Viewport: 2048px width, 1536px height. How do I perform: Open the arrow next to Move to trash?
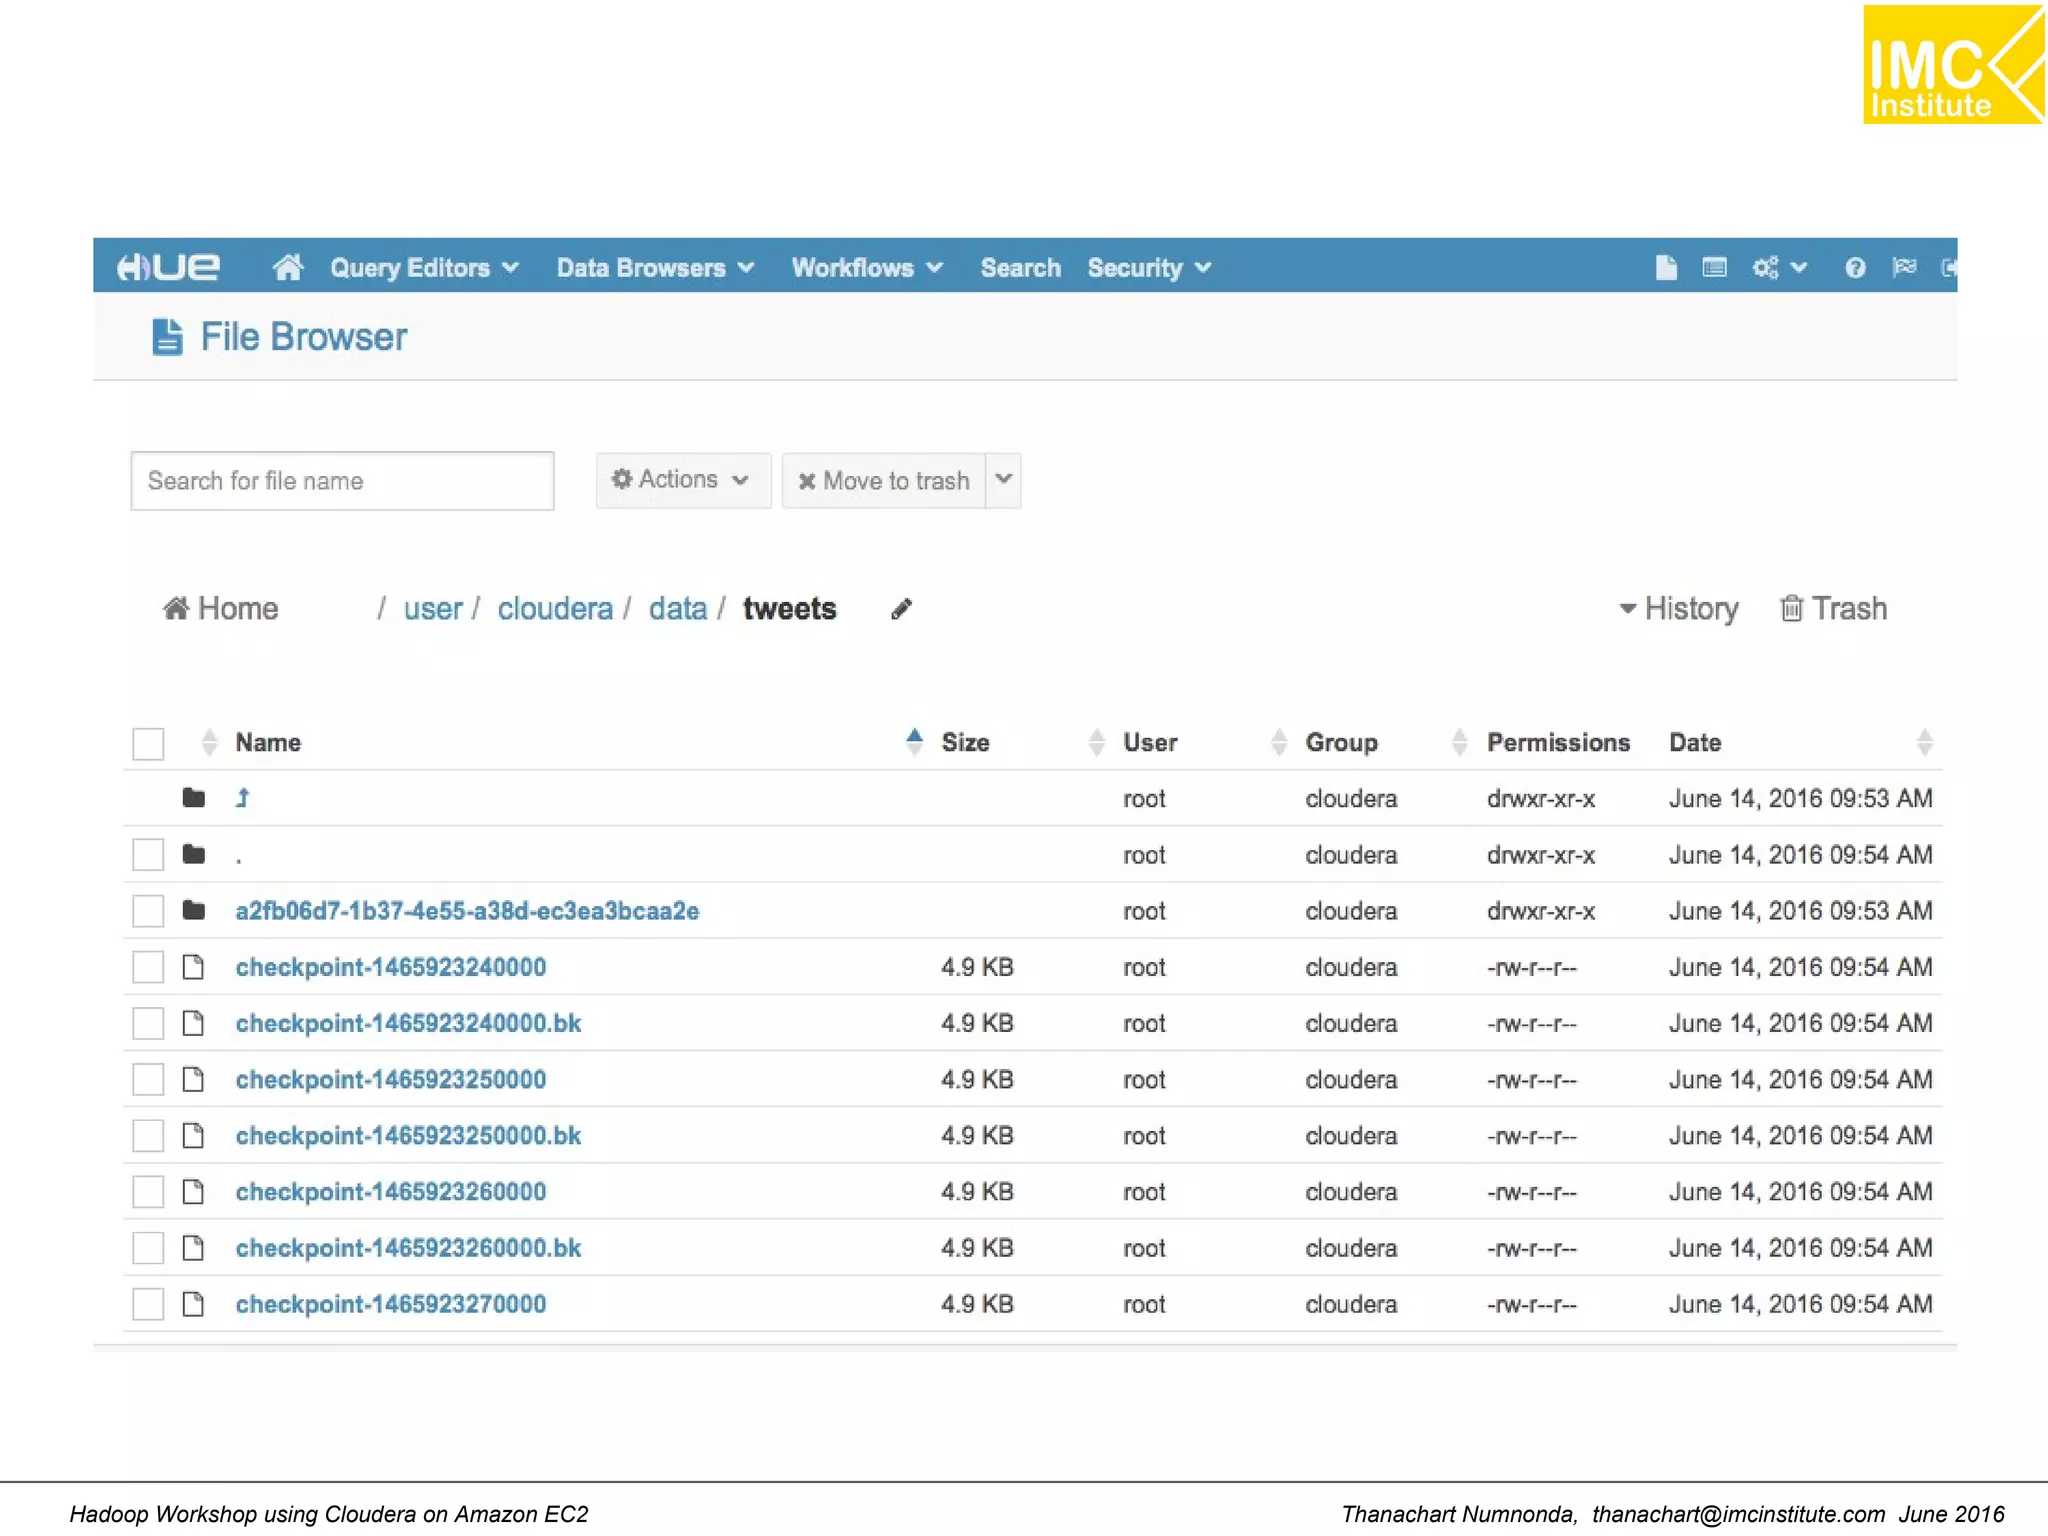click(x=1004, y=480)
